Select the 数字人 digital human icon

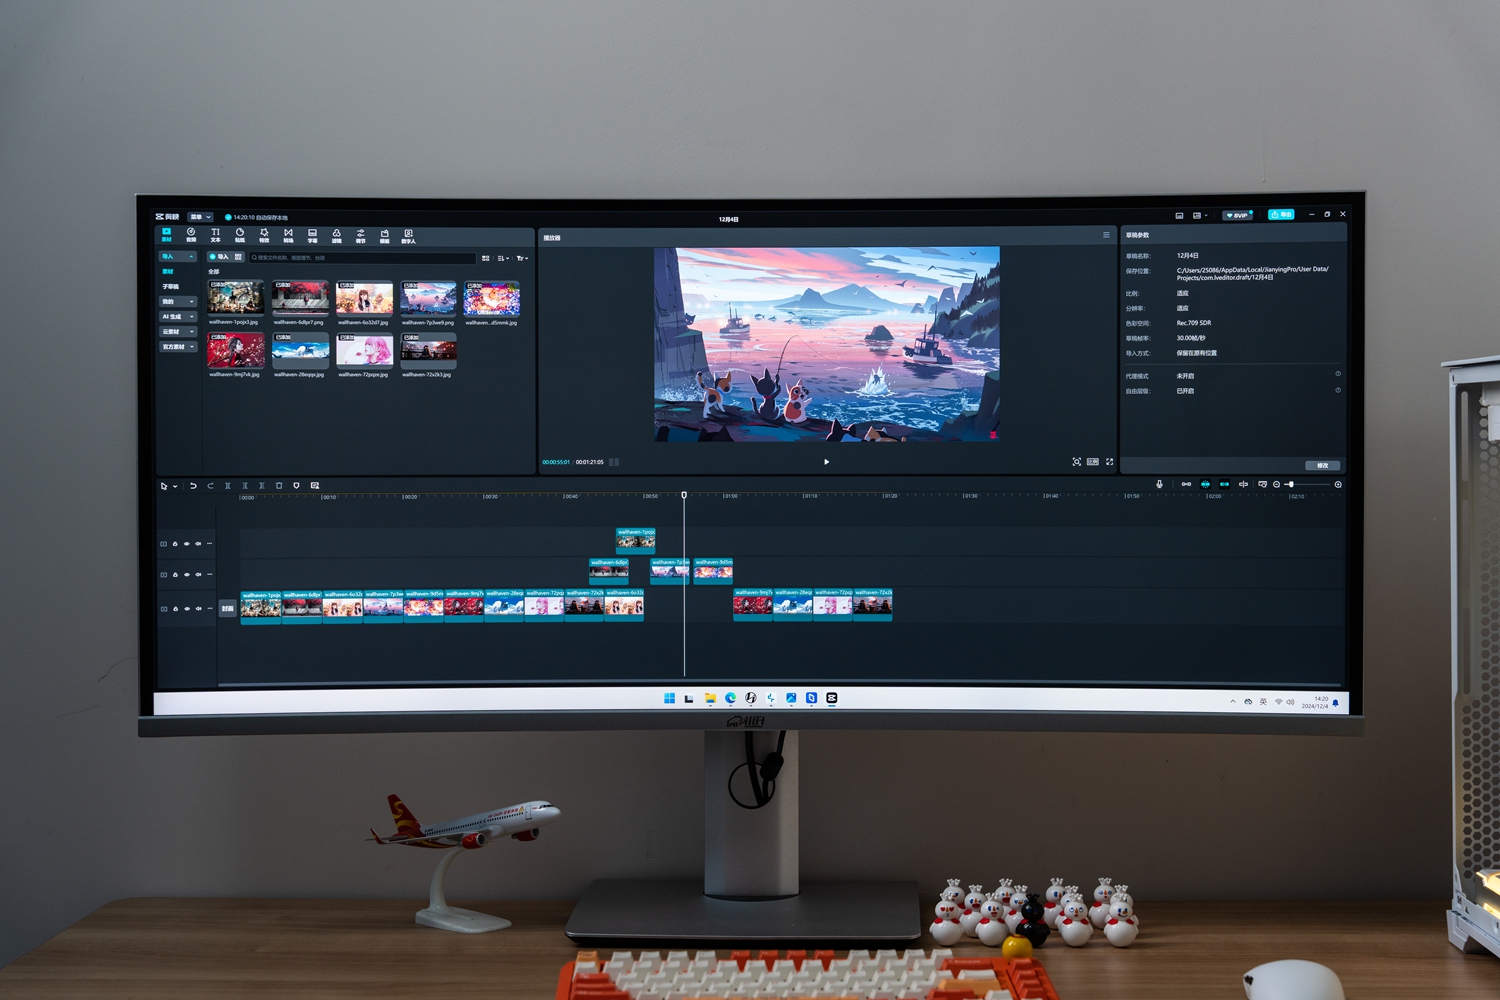tap(408, 236)
